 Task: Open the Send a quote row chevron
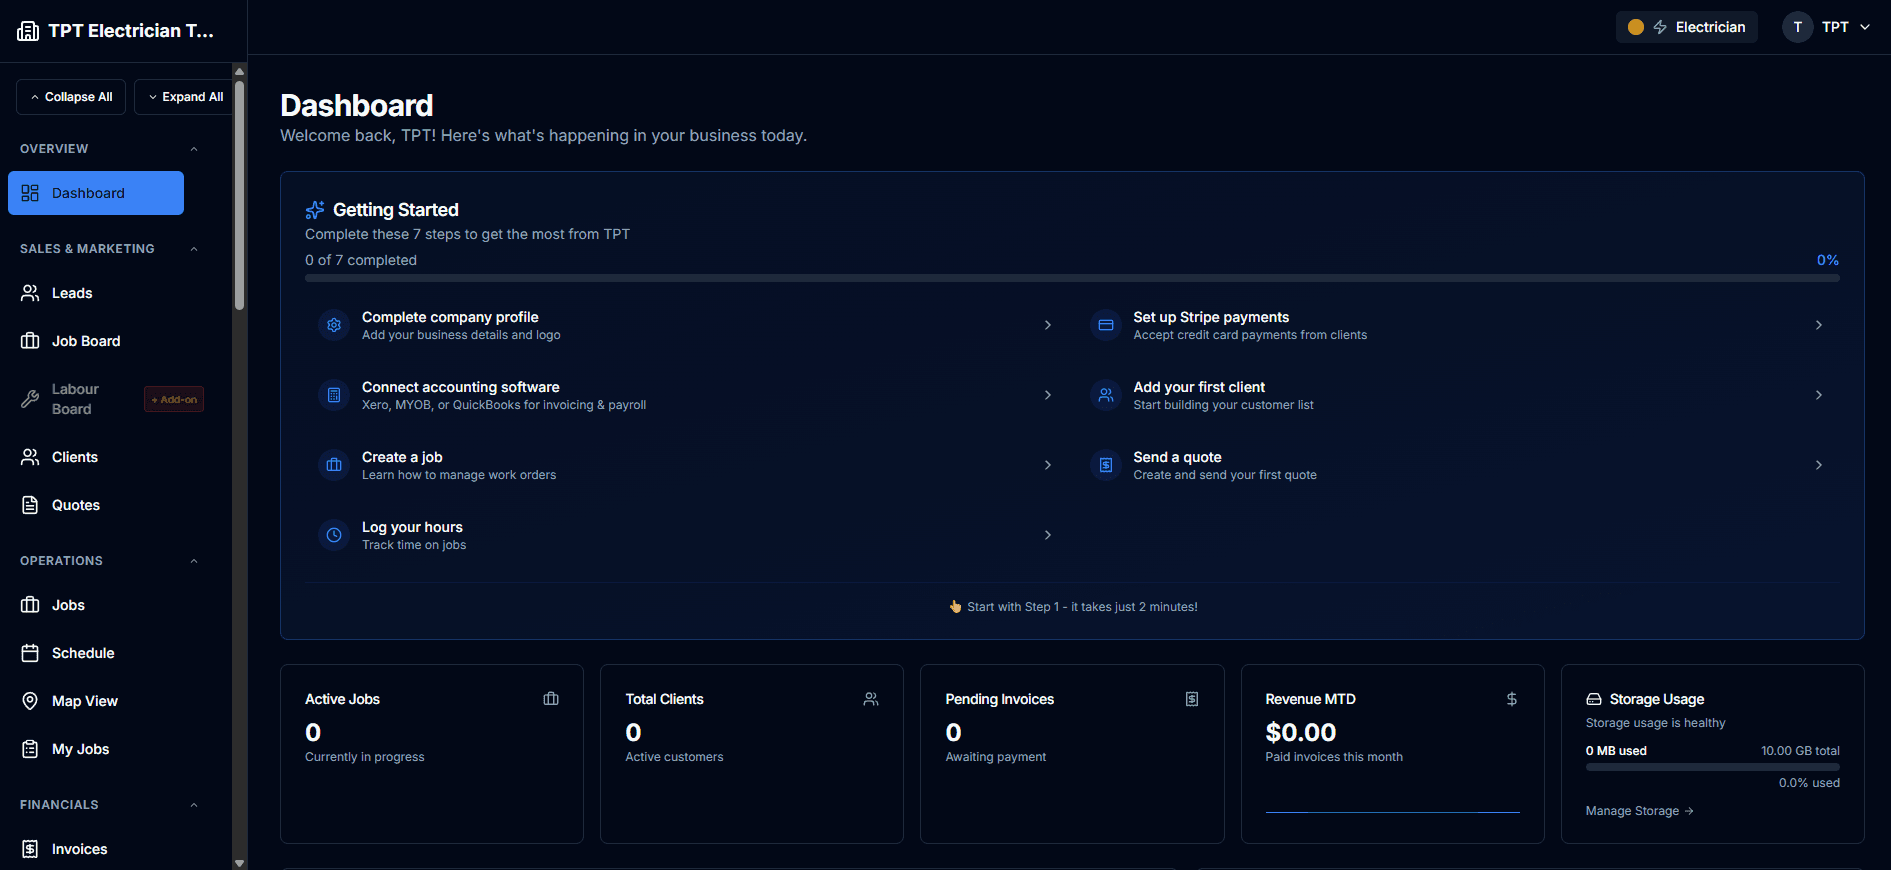click(x=1819, y=465)
